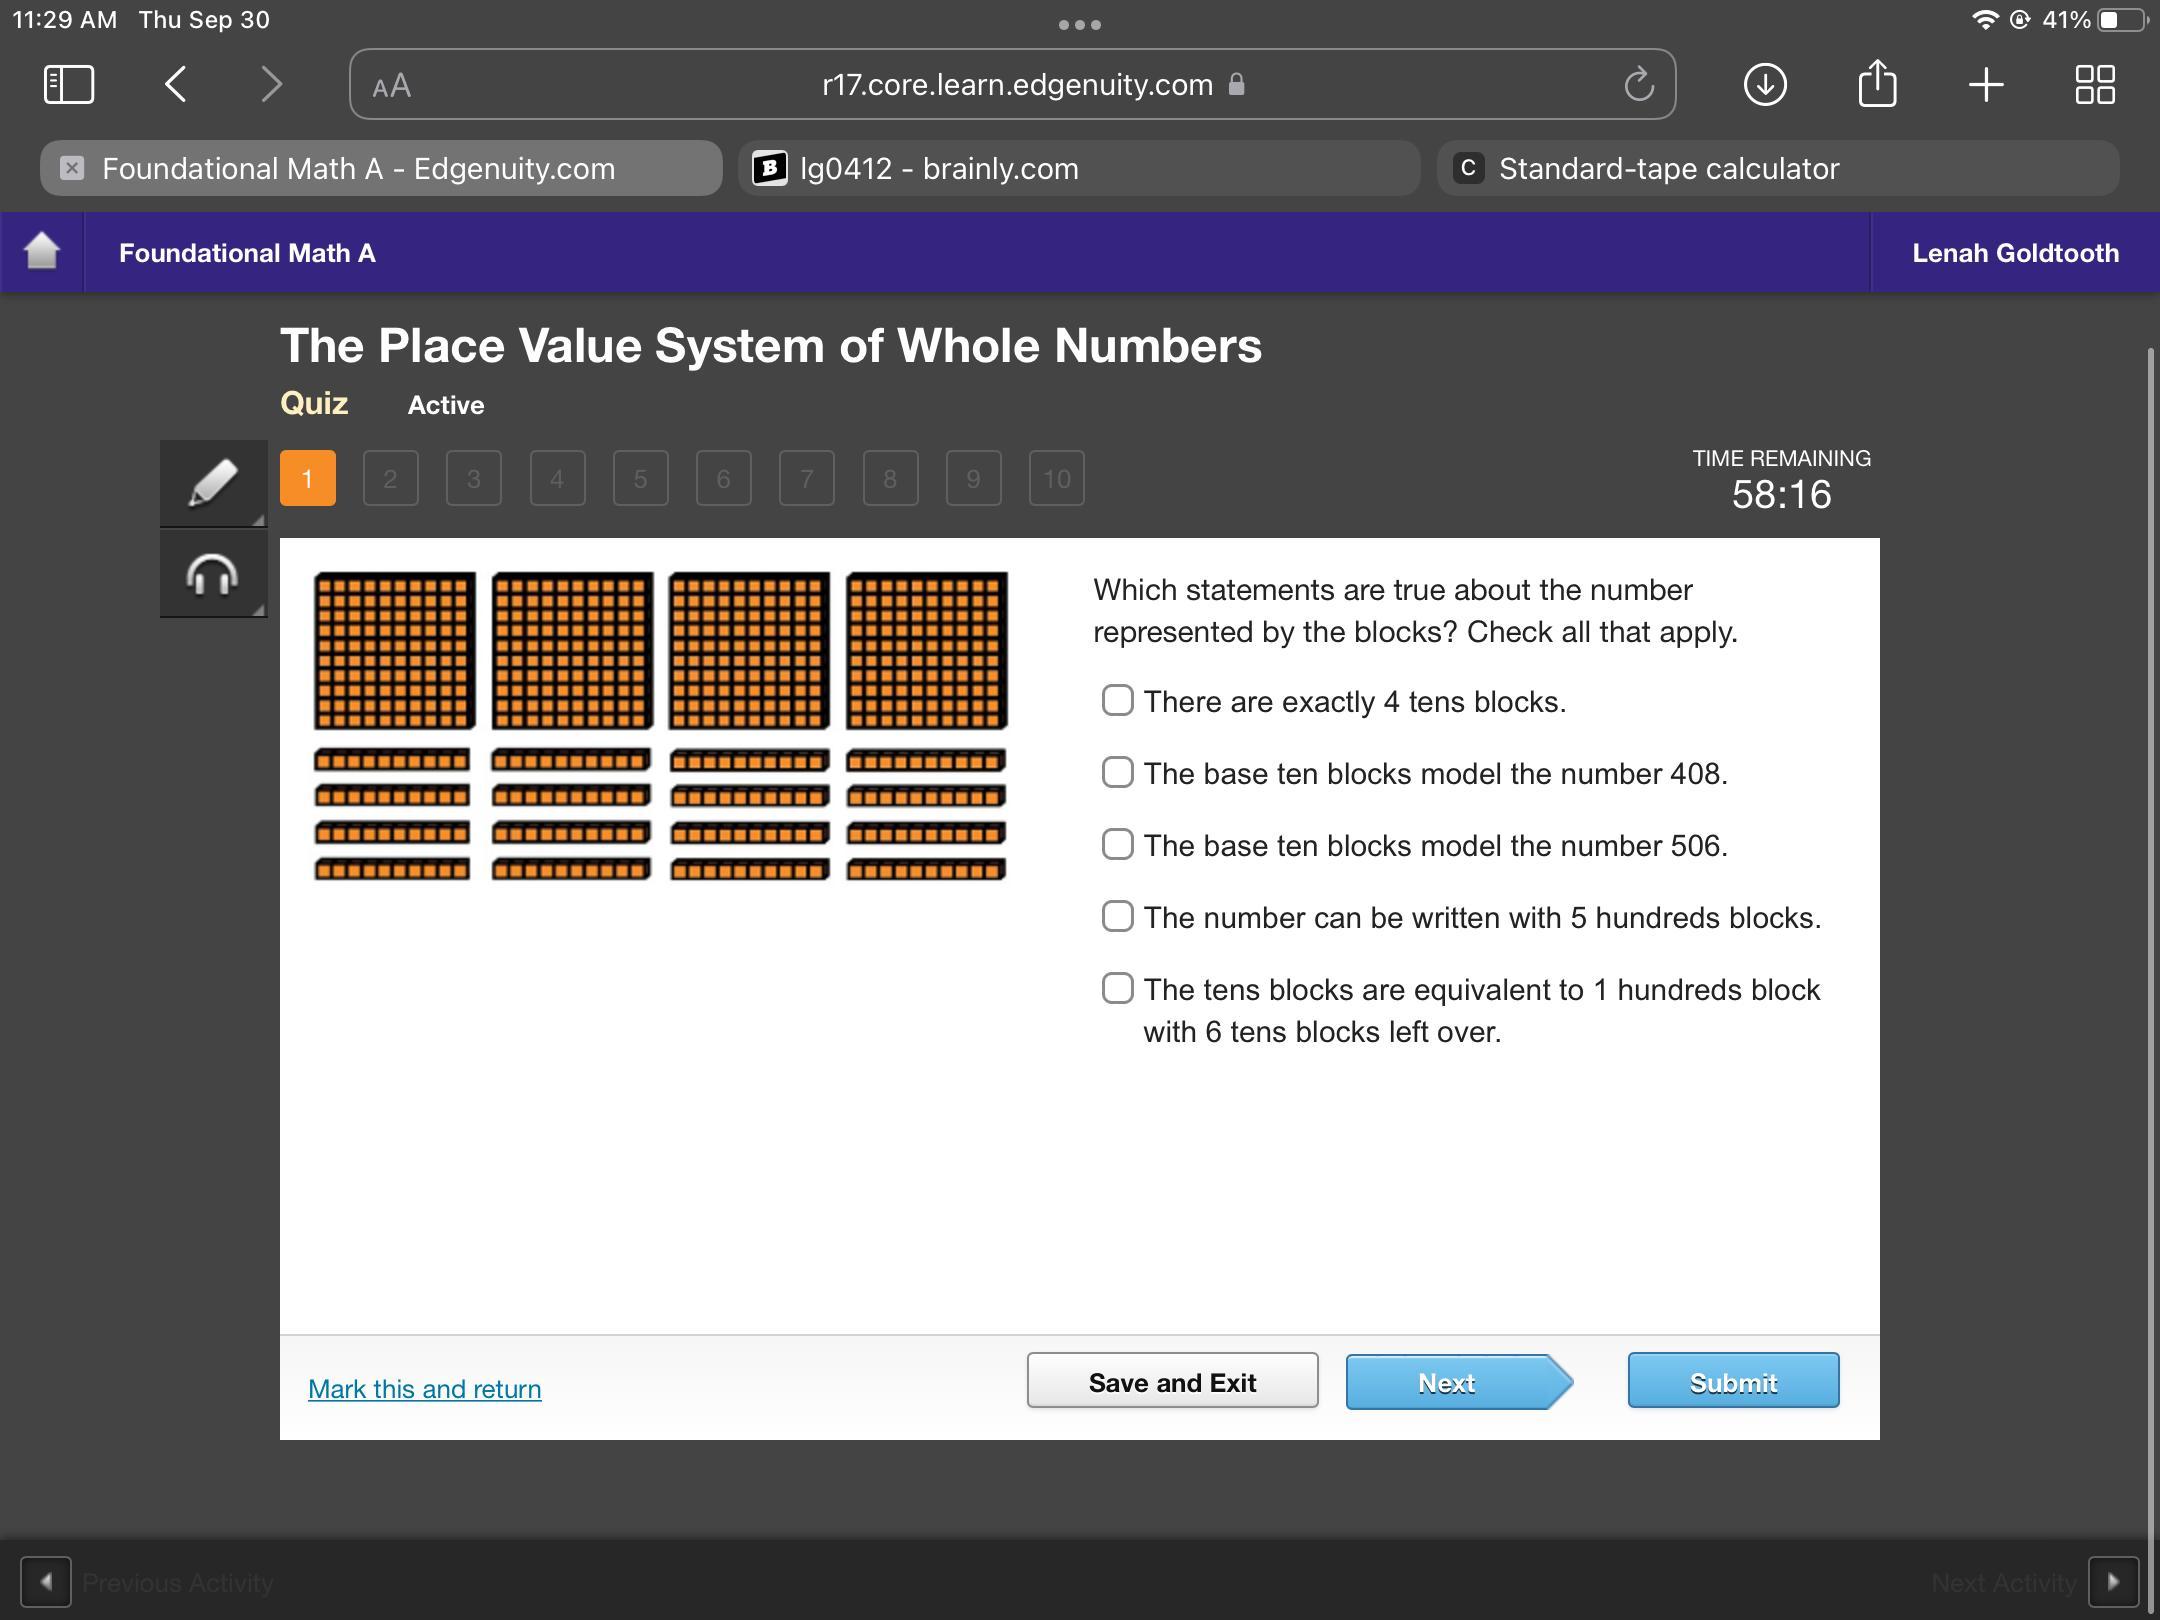Click the Submit button

coord(1732,1381)
